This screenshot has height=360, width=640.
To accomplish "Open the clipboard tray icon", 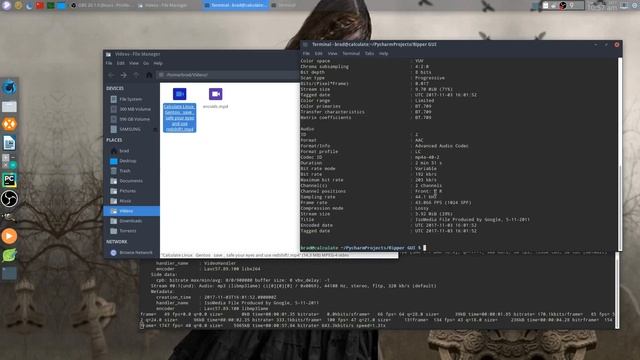I will tap(546, 5).
